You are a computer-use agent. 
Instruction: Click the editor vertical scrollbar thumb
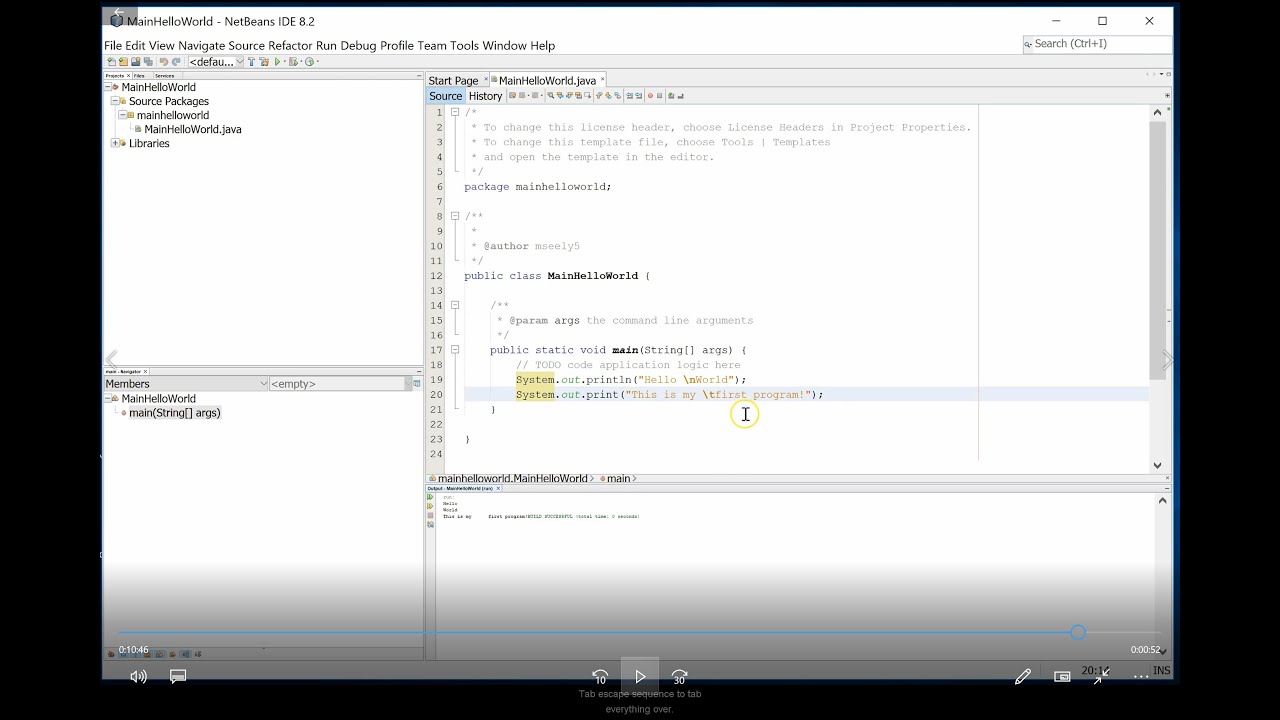pyautogui.click(x=1157, y=250)
